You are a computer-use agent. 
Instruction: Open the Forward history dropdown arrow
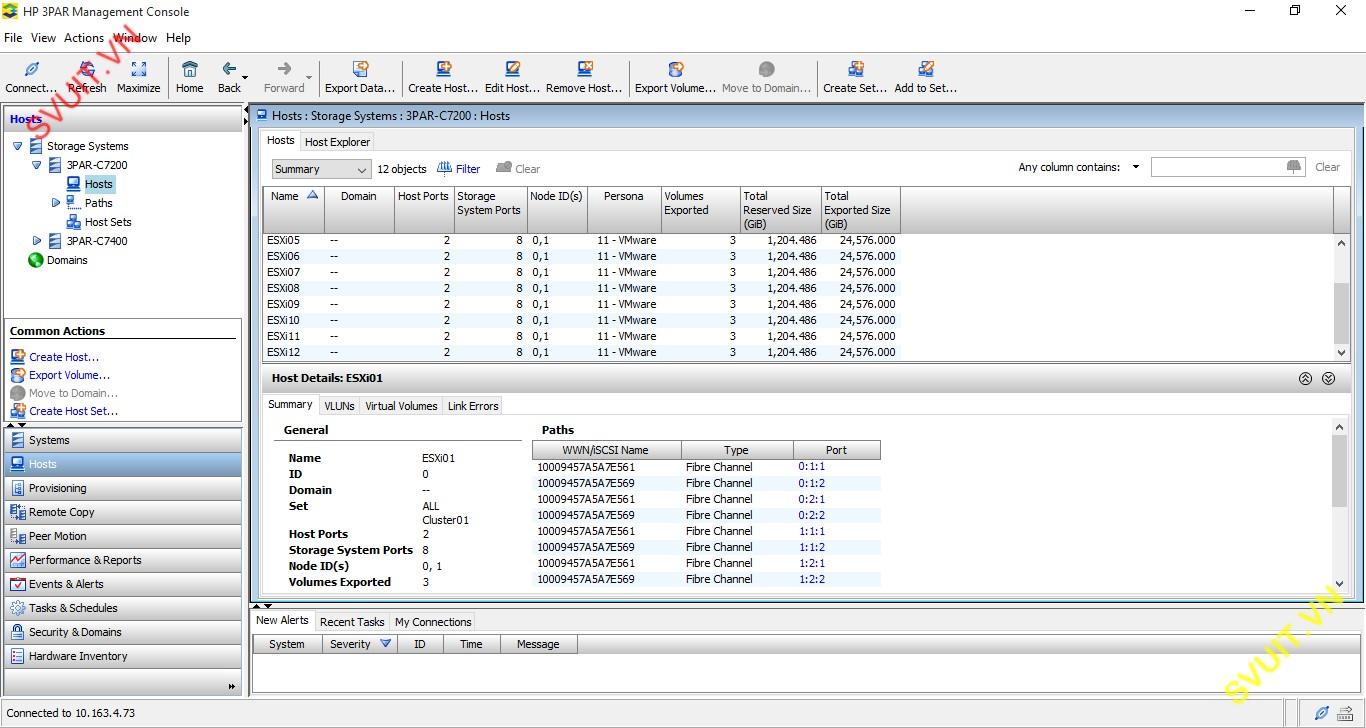309,78
